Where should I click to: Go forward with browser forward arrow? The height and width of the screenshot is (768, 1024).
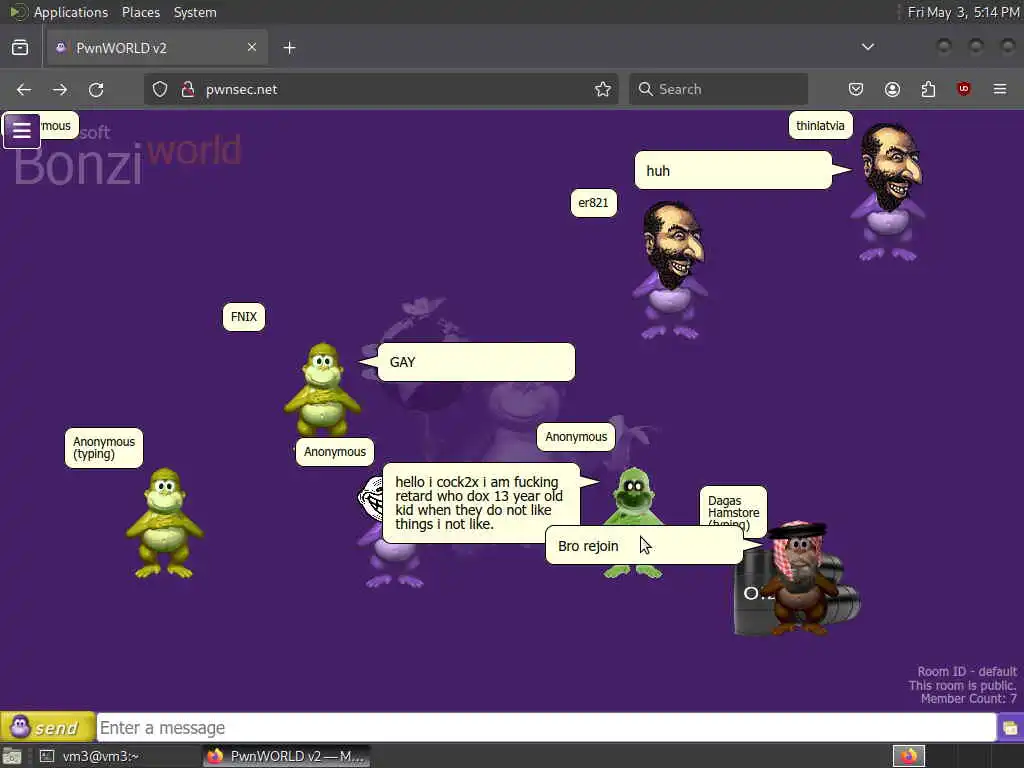[60, 89]
